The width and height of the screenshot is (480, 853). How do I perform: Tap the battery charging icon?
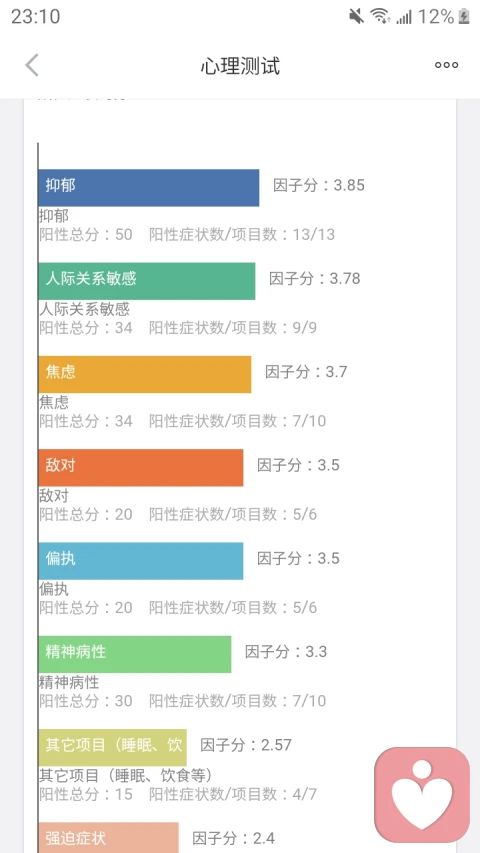[464, 16]
